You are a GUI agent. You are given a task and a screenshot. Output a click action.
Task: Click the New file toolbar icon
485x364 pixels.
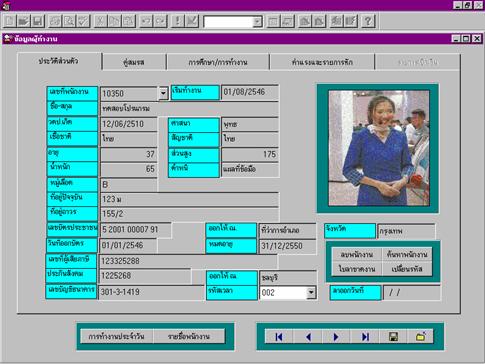10,21
